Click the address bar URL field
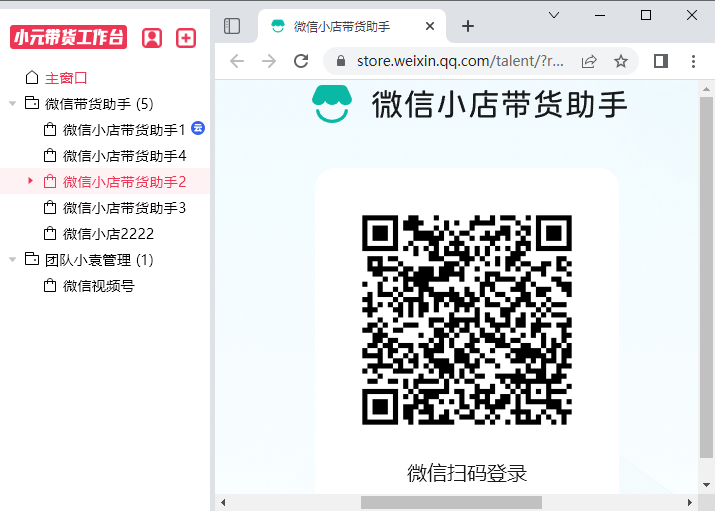 click(460, 61)
